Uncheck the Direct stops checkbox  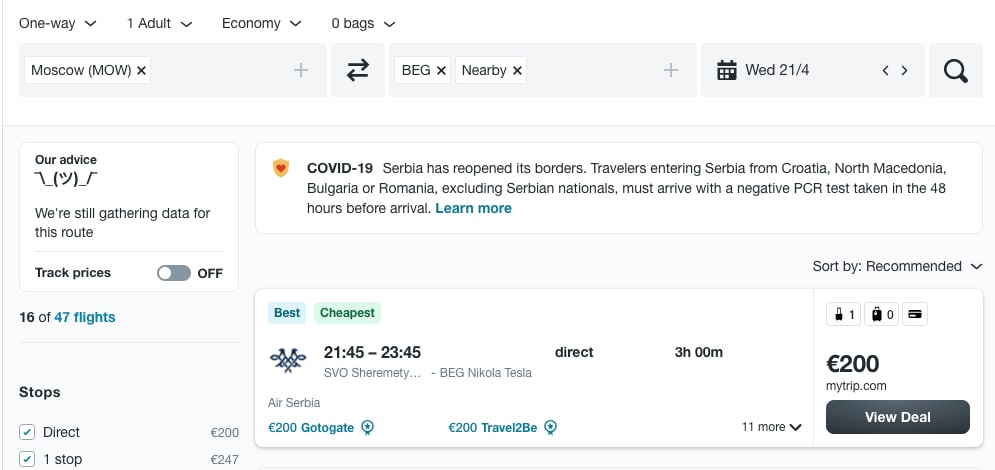click(27, 433)
